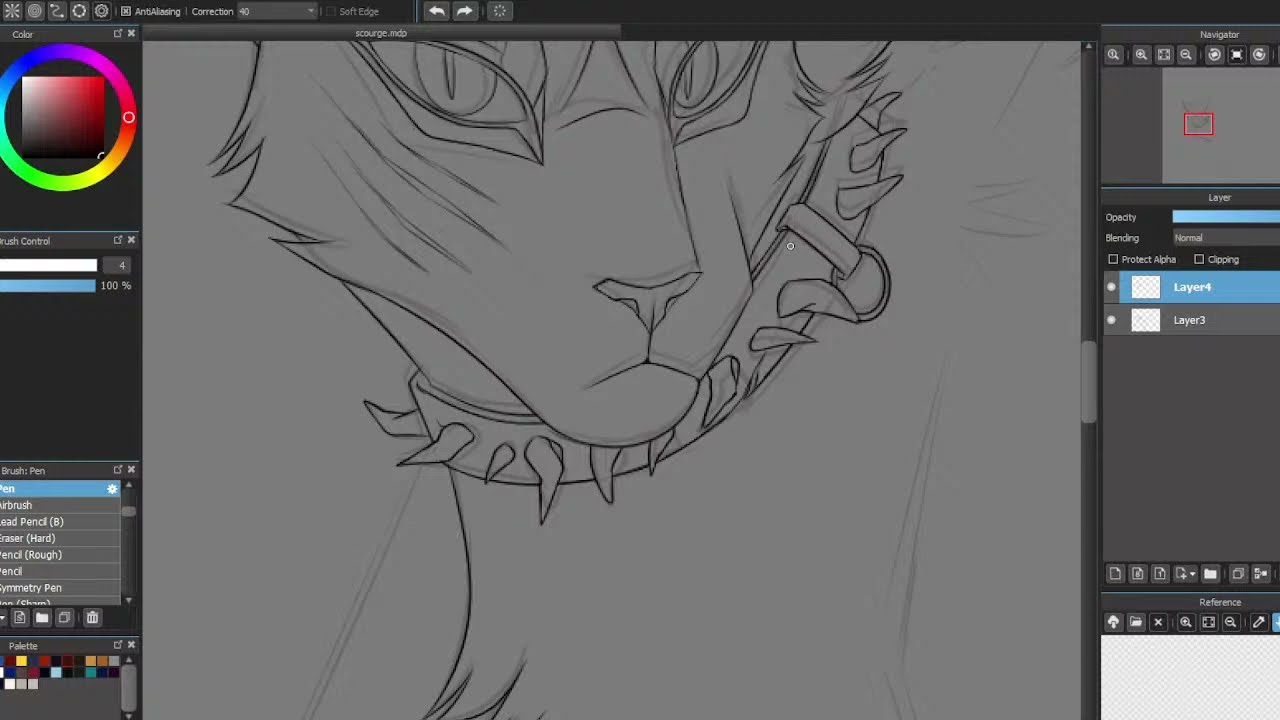Duplicate the selected brush
Image resolution: width=1280 pixels, height=720 pixels.
click(65, 618)
